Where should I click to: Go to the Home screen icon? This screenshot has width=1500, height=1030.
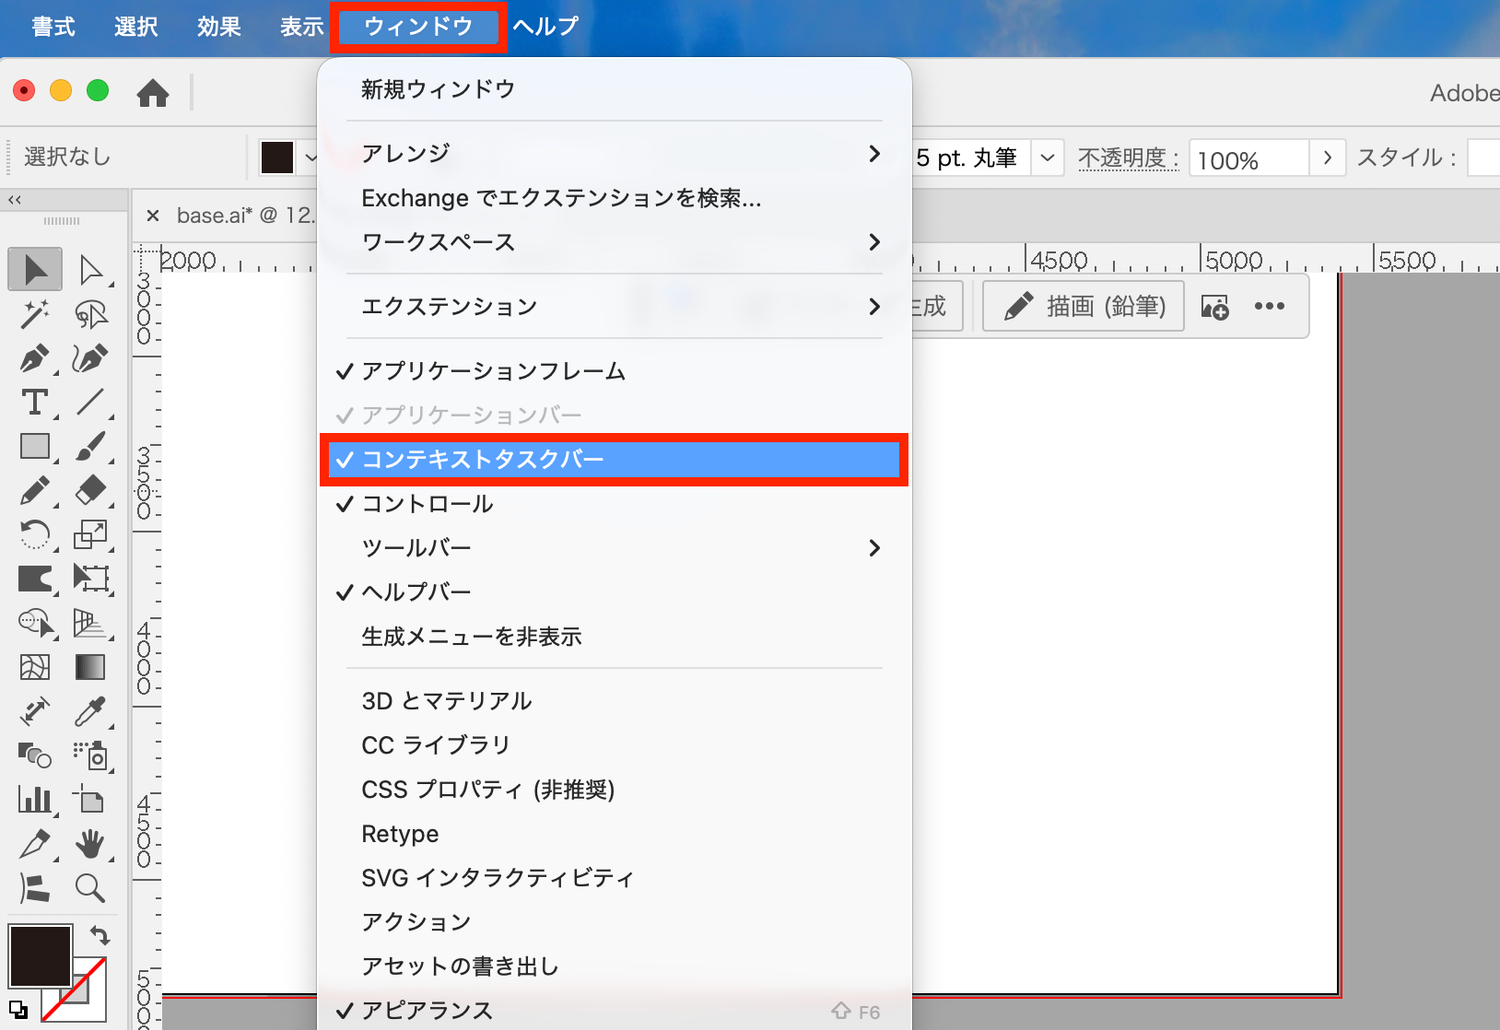pyautogui.click(x=153, y=93)
